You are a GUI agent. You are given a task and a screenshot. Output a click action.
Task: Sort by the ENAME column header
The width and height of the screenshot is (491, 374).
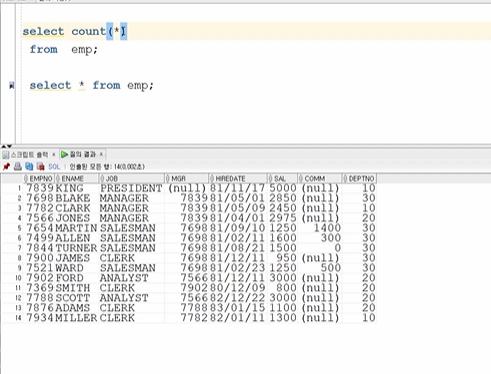(76, 178)
